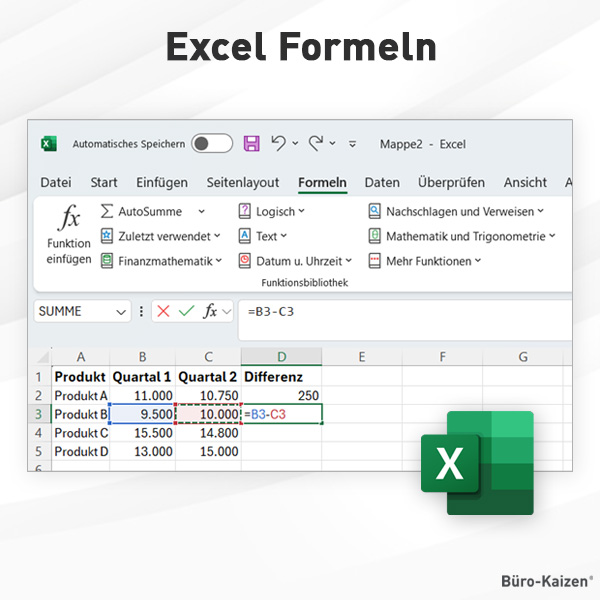Click the formula bar fx icon
The image size is (600, 600).
pyautogui.click(x=210, y=311)
